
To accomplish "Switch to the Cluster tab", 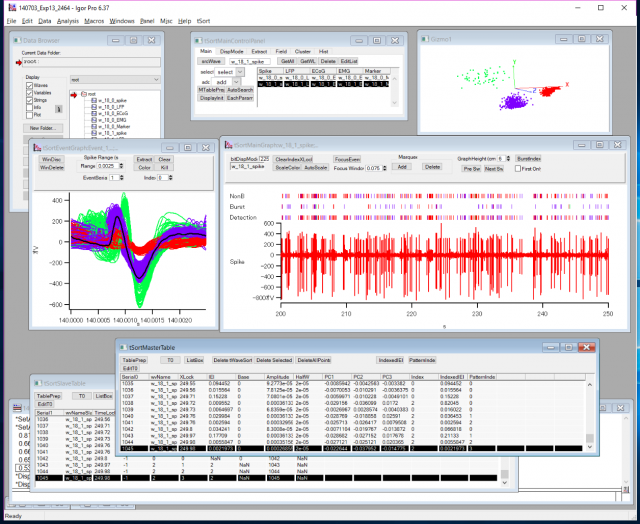I will (301, 50).
